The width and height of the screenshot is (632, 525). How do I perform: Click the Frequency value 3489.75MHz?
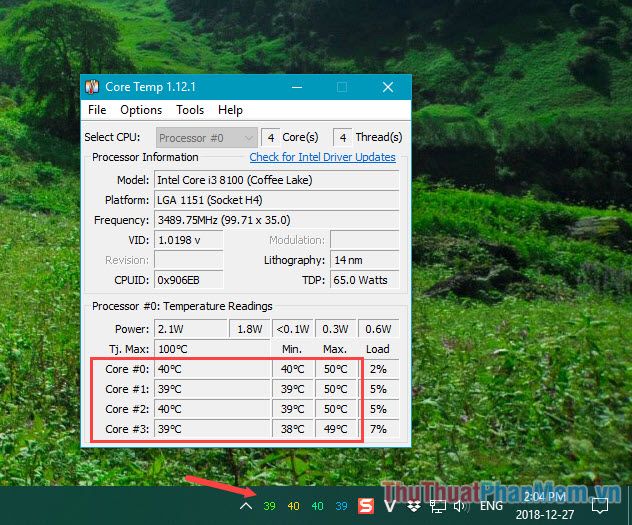click(276, 220)
